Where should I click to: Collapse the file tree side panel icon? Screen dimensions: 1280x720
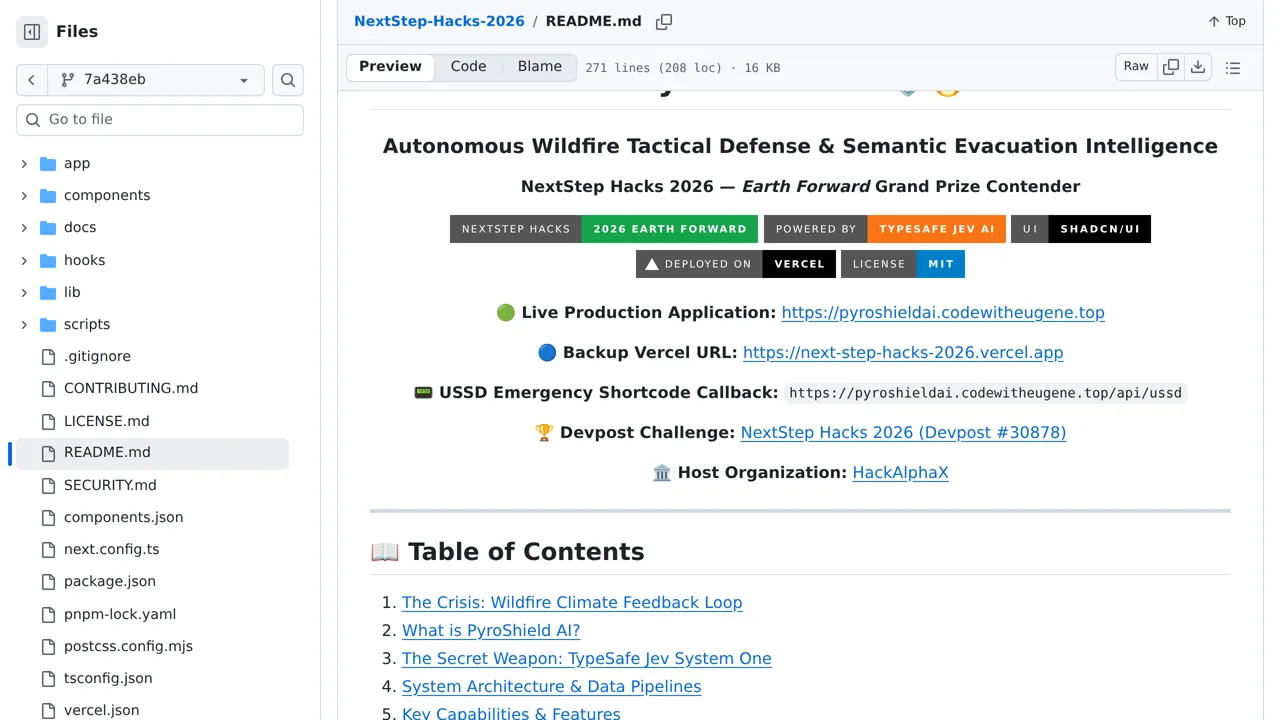coord(32,32)
